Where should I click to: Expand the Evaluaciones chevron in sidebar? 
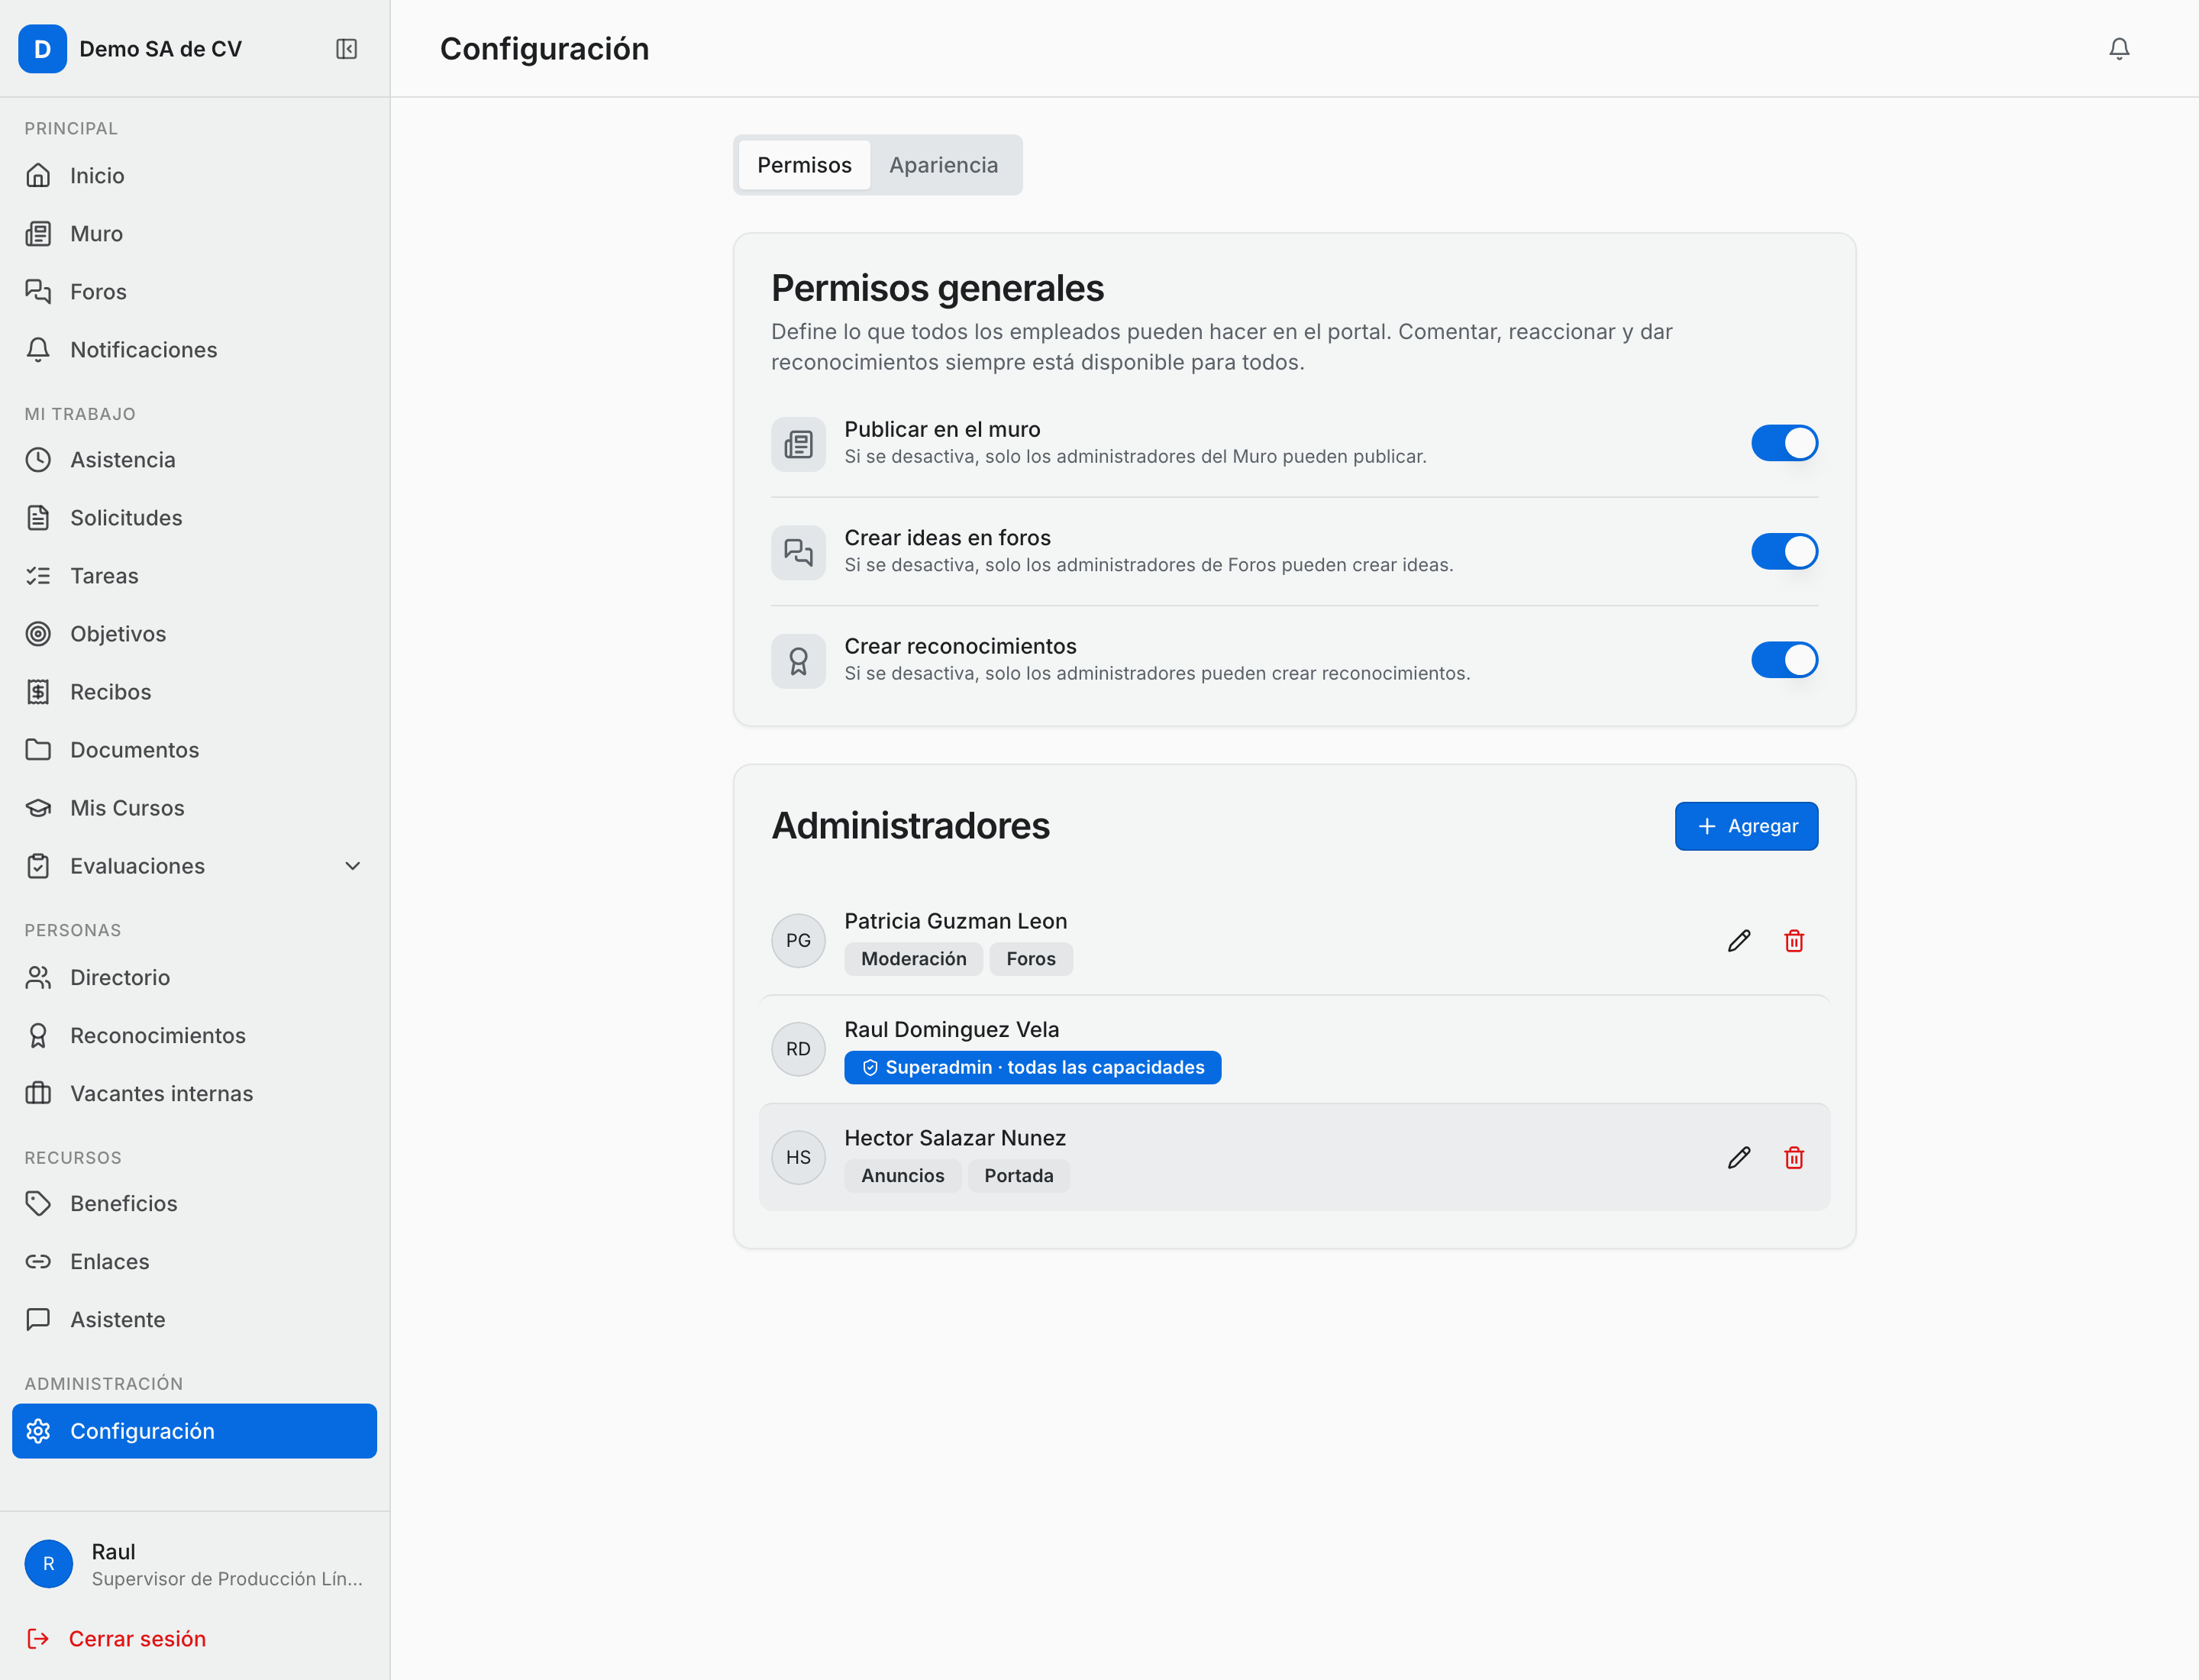(x=352, y=866)
